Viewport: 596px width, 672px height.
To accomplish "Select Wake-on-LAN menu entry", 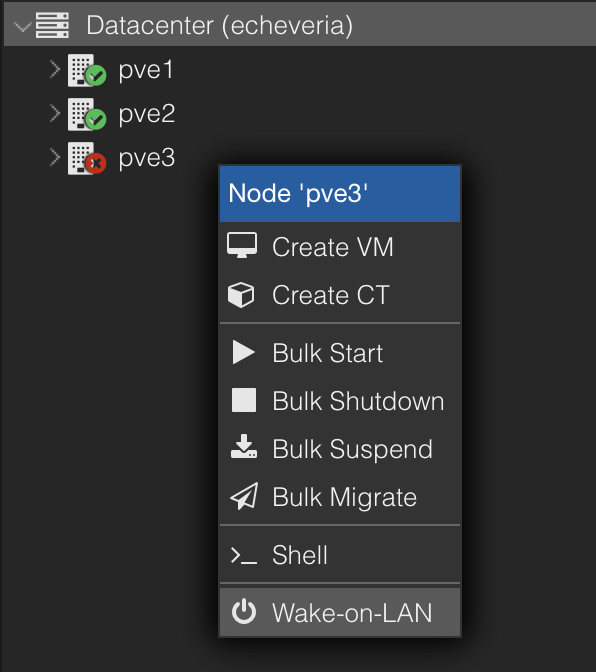I will pyautogui.click(x=340, y=612).
